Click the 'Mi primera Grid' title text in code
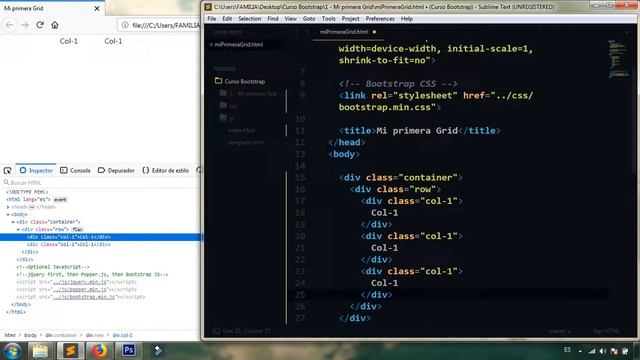Image resolution: width=640 pixels, height=360 pixels. point(417,131)
